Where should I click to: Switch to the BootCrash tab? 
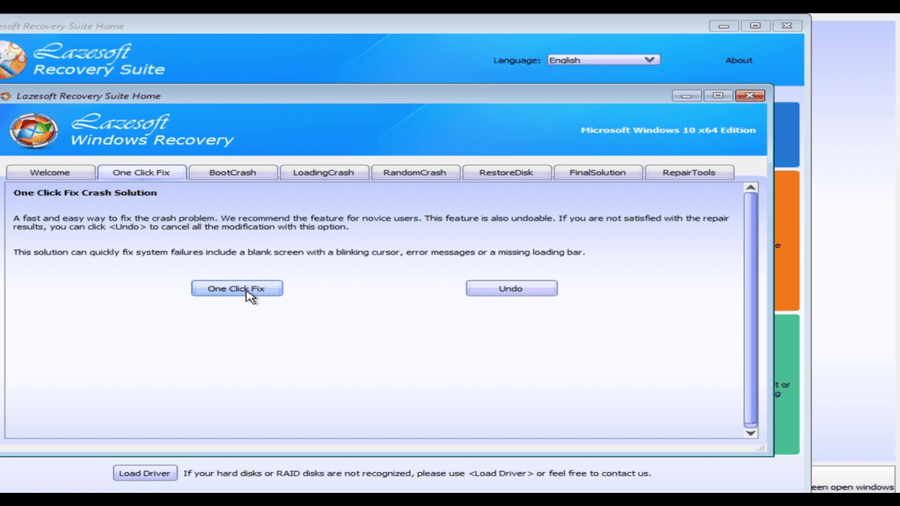click(232, 172)
